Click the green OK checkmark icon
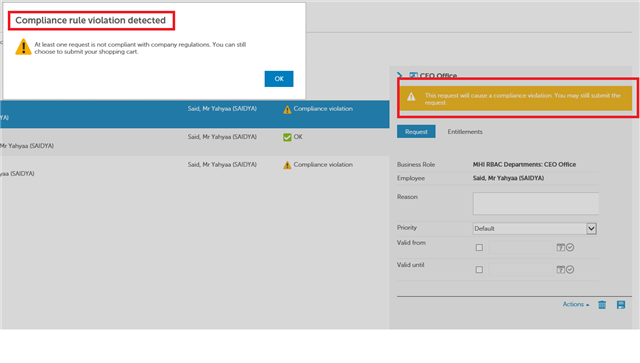This screenshot has width=640, height=363. [287, 137]
